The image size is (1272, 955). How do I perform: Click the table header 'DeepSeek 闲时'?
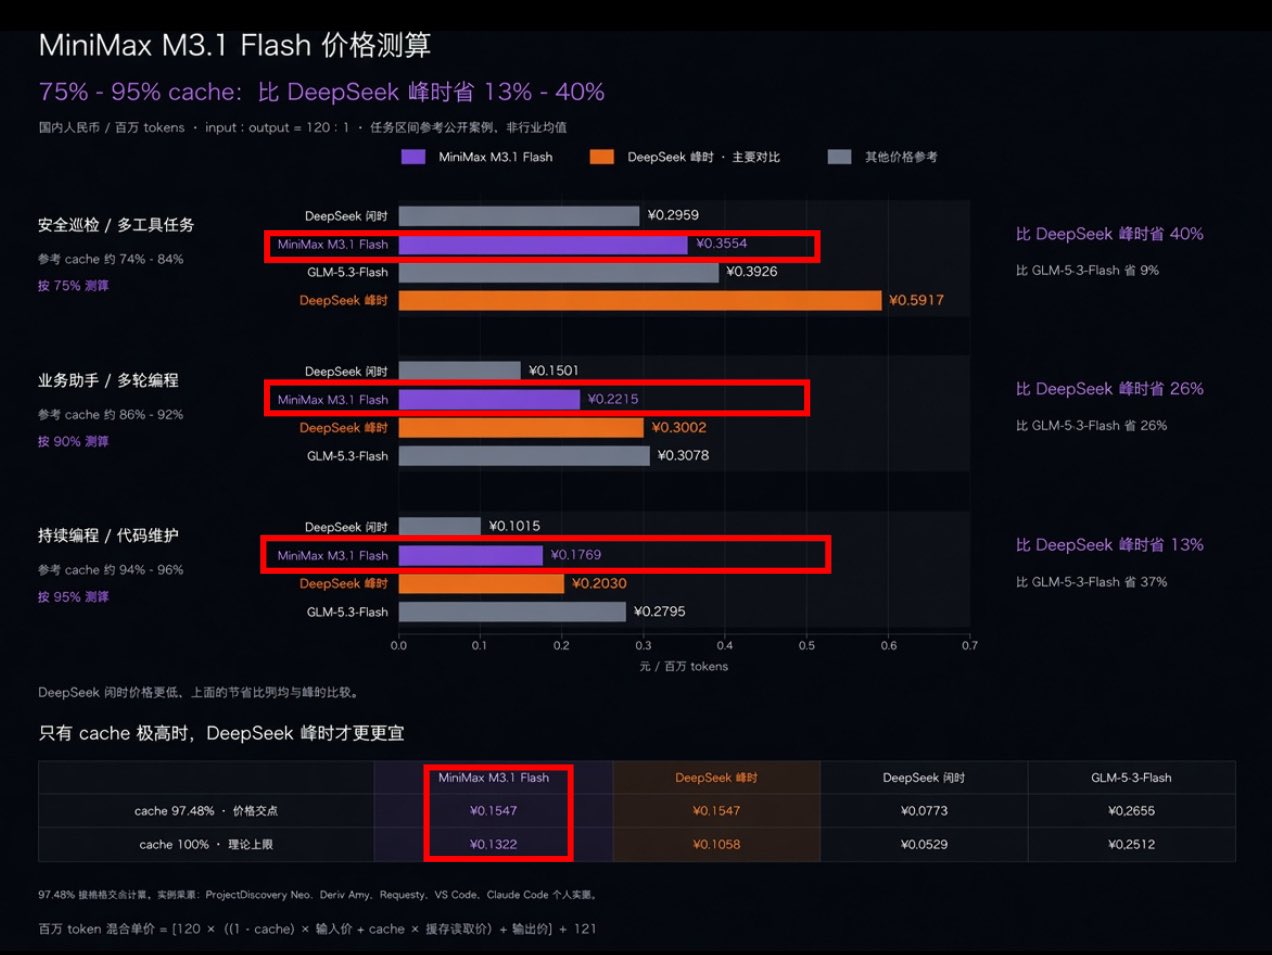pos(924,778)
